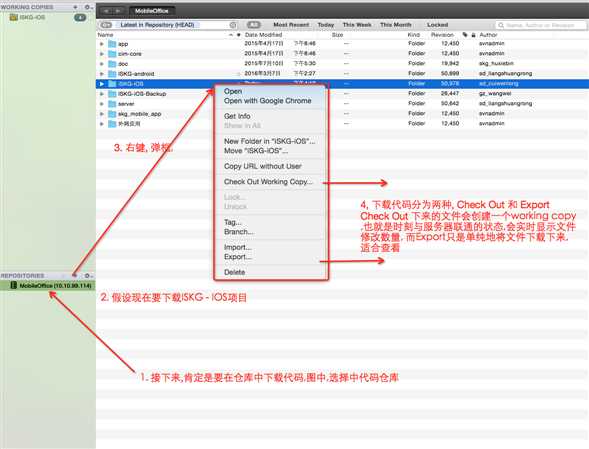Expand the ISKG-android folder

click(101, 74)
